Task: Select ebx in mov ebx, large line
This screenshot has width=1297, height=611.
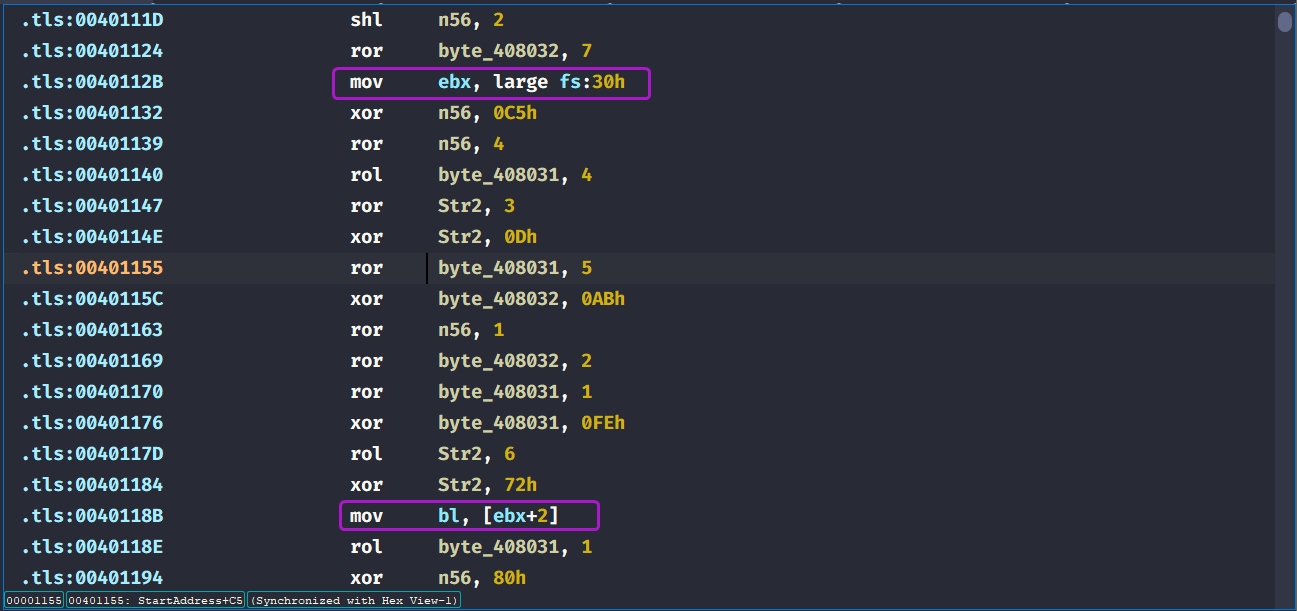Action: pyautogui.click(x=454, y=82)
